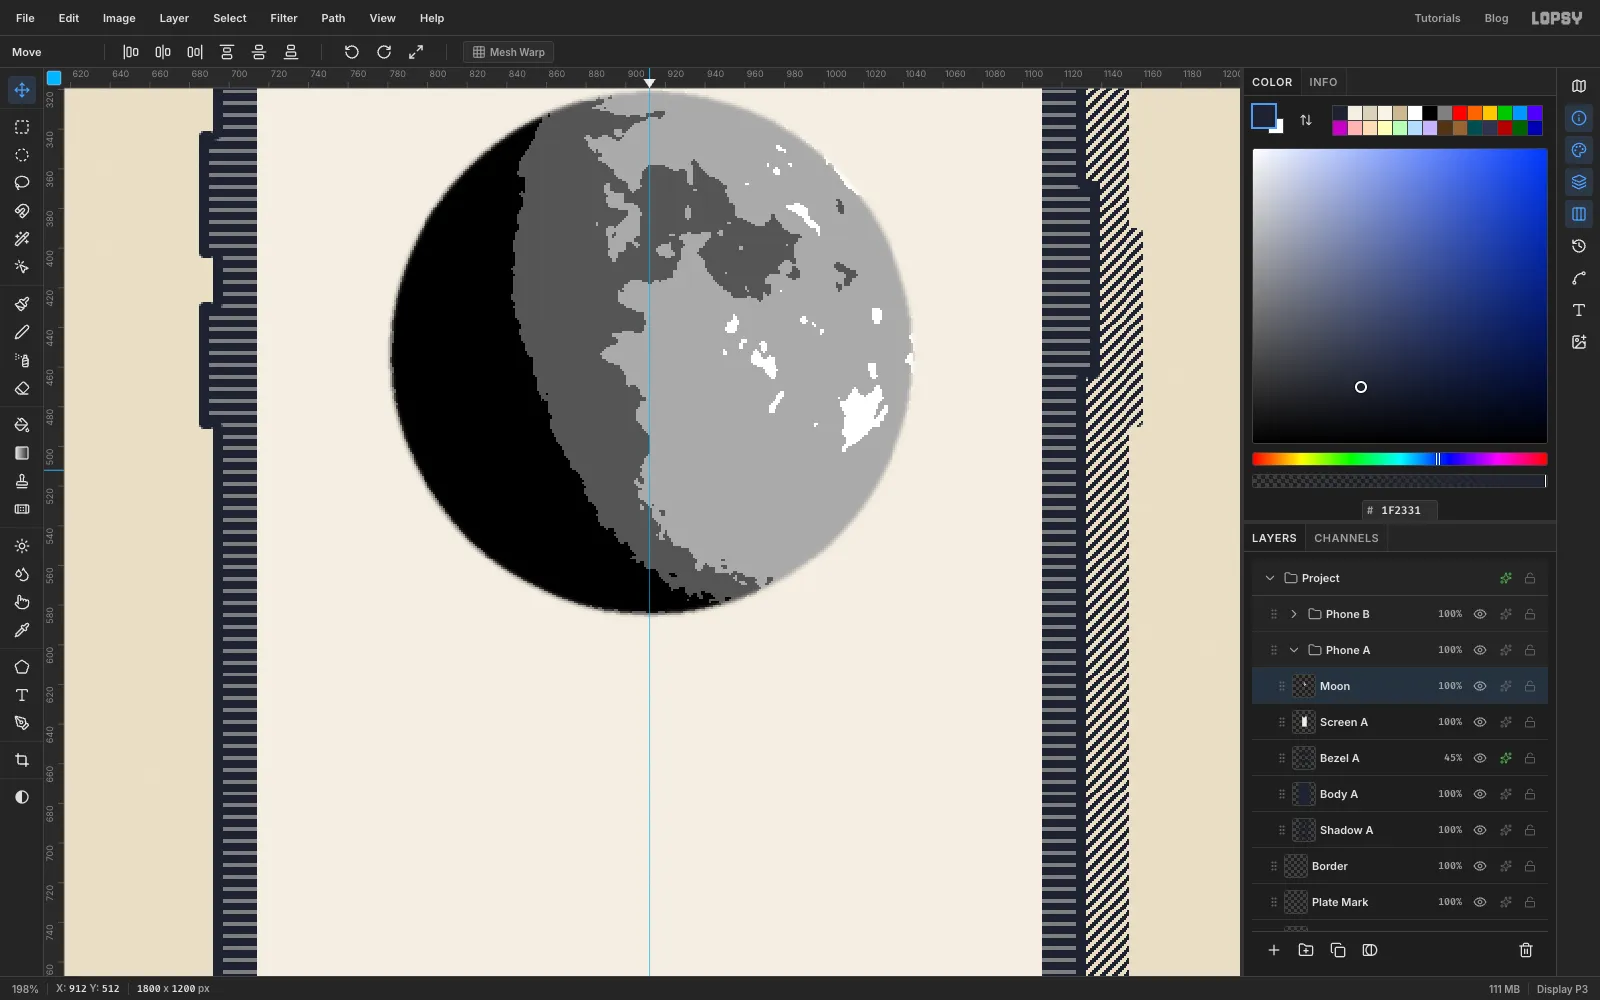Click the Redo arrow icon
Viewport: 1600px width, 1000px height.
coord(384,52)
